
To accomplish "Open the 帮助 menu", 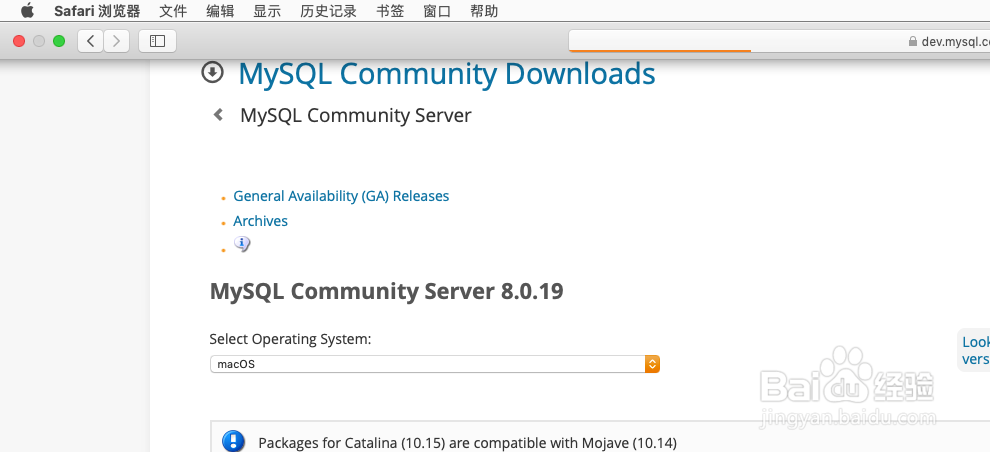I will [484, 11].
